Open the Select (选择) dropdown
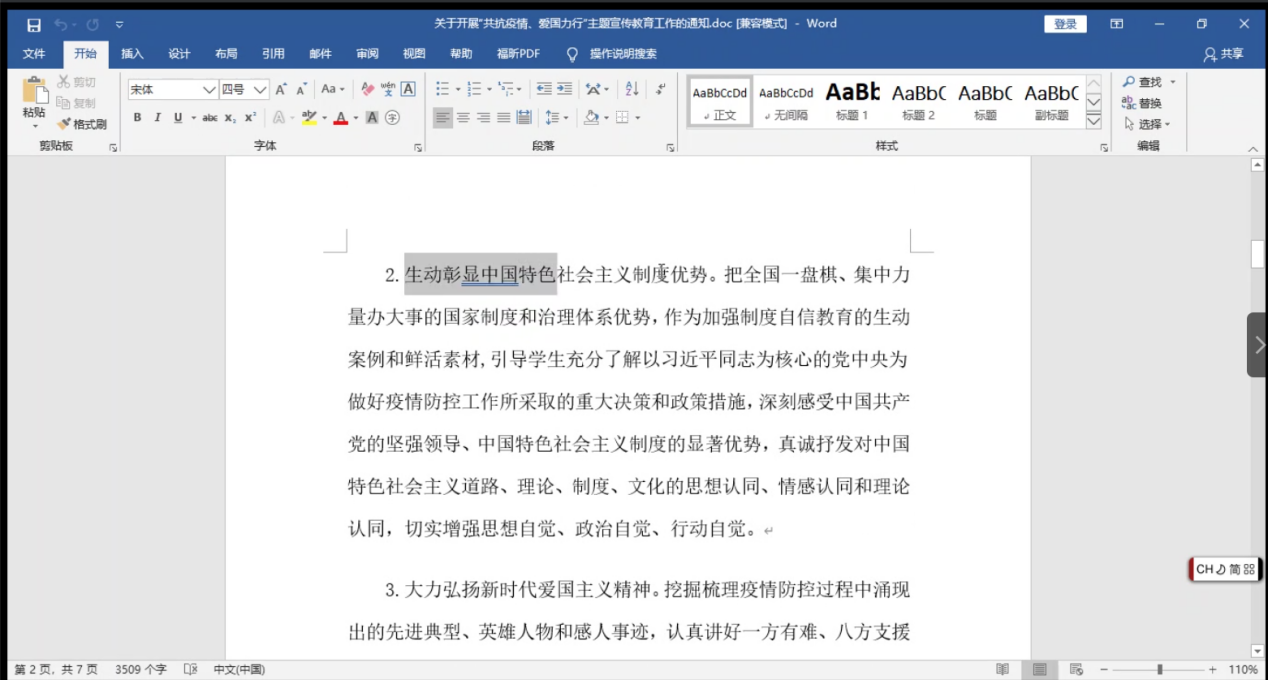The width and height of the screenshot is (1268, 680). tap(1146, 124)
